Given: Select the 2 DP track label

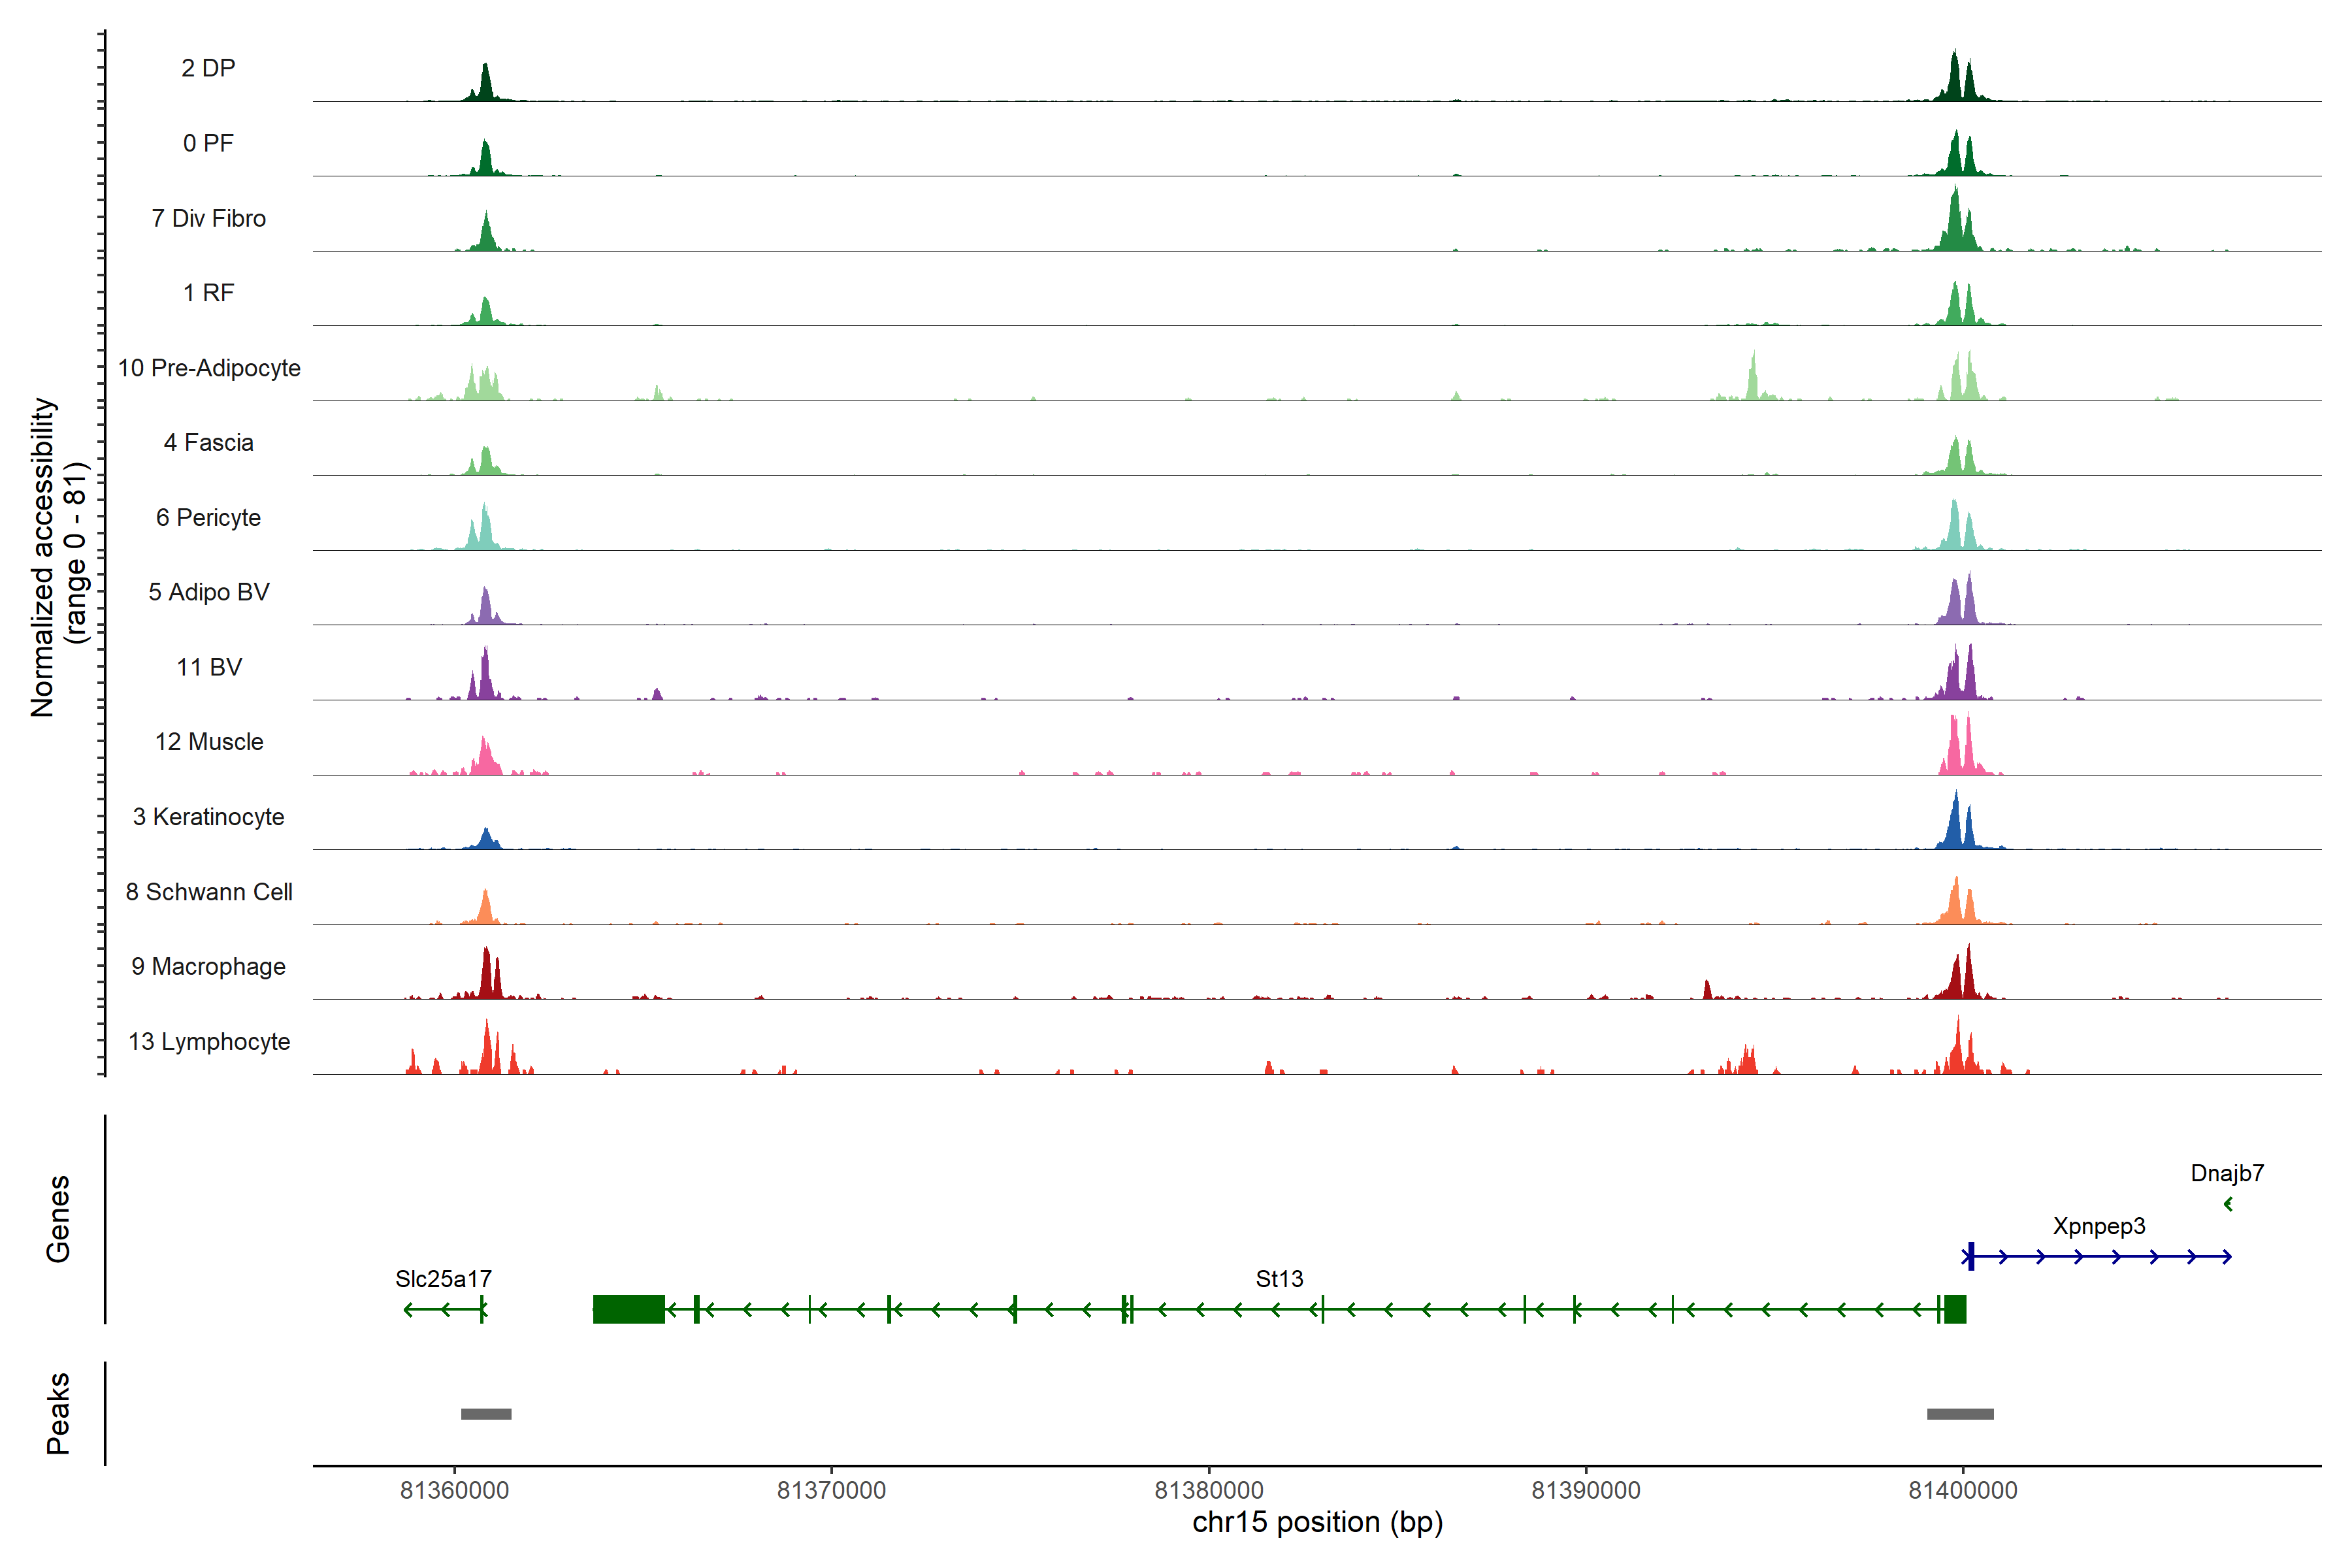Looking at the screenshot, I should 208,68.
